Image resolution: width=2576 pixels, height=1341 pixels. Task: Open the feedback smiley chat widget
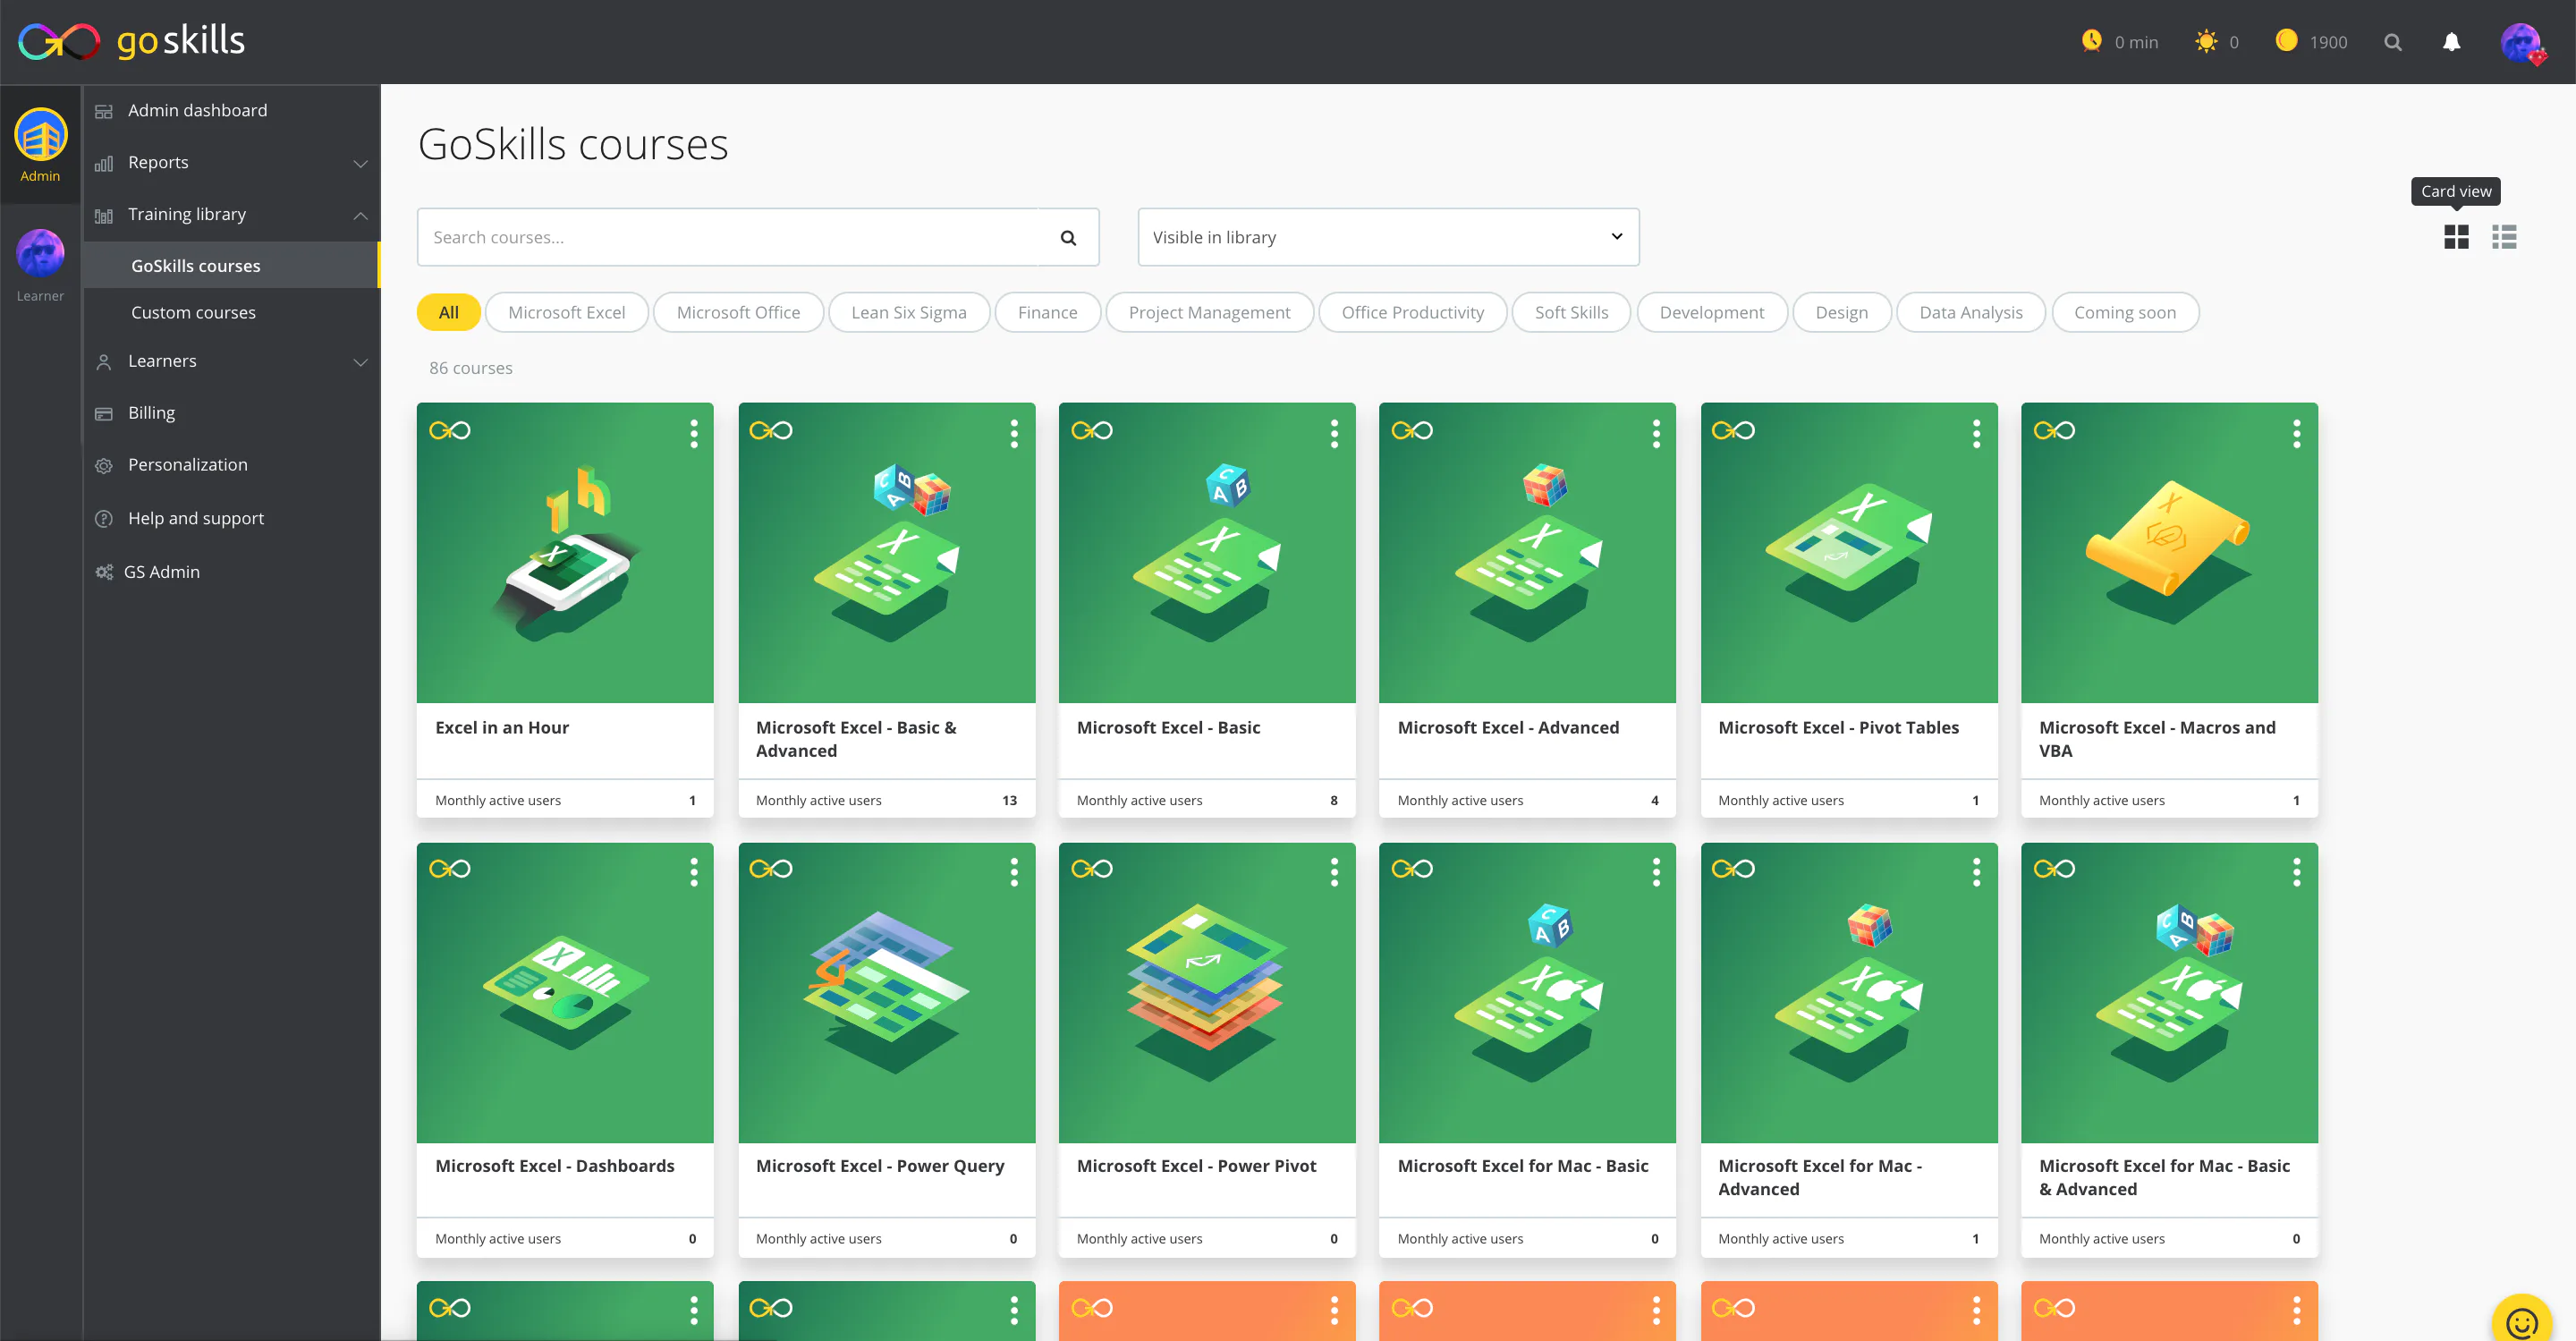(x=2521, y=1321)
